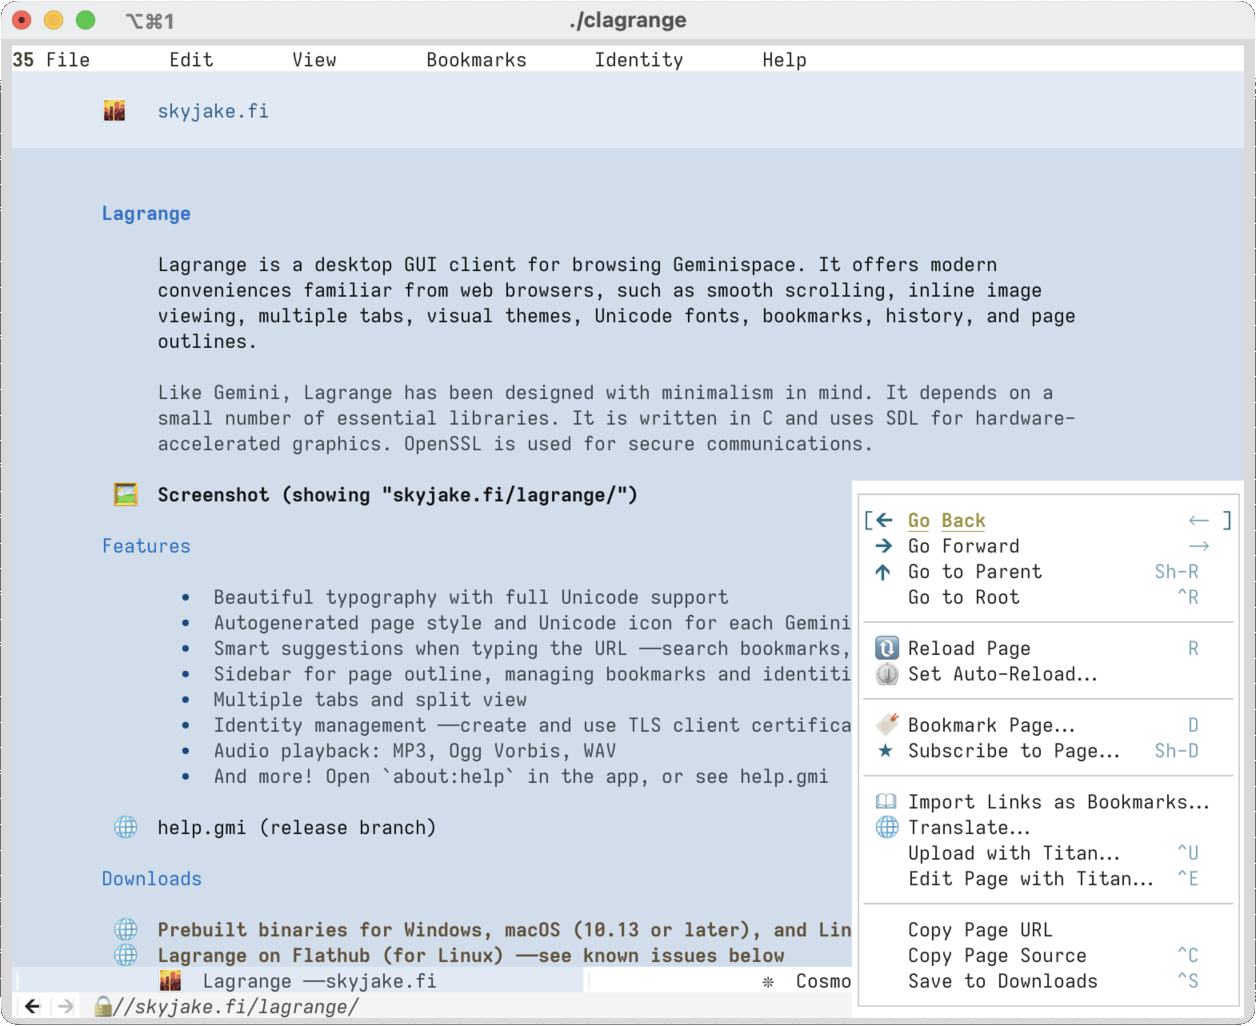The image size is (1256, 1026).
Task: Open the help.gmi (release branch) link
Action: [297, 827]
